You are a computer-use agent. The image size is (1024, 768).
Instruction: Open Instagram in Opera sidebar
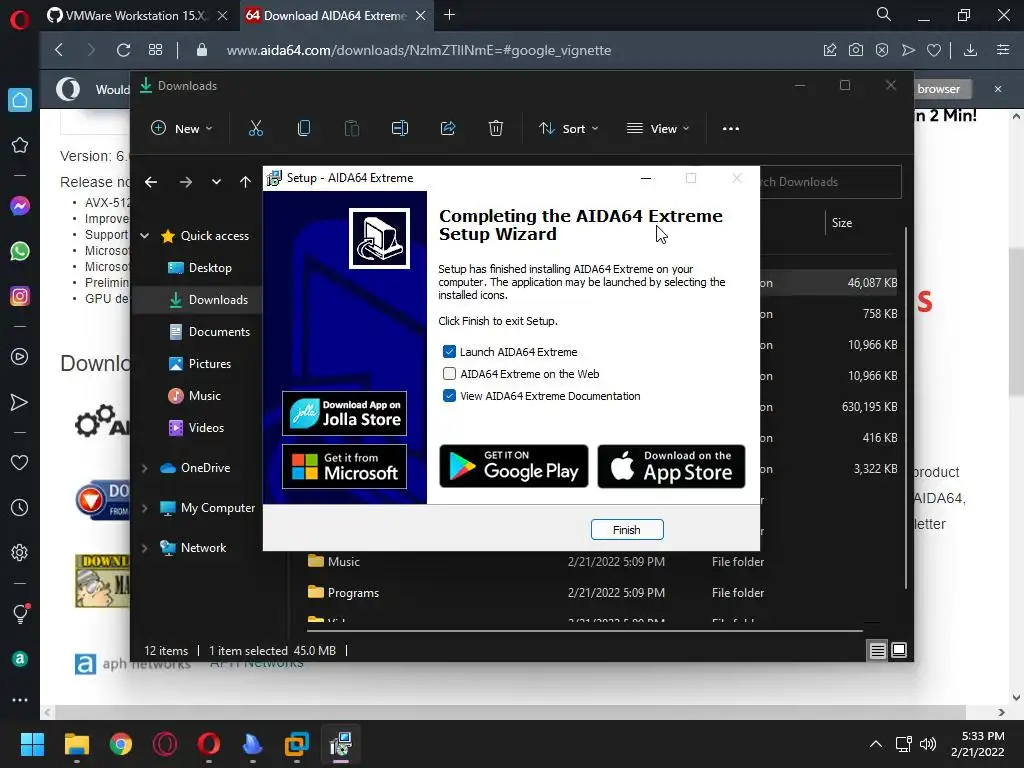20,296
